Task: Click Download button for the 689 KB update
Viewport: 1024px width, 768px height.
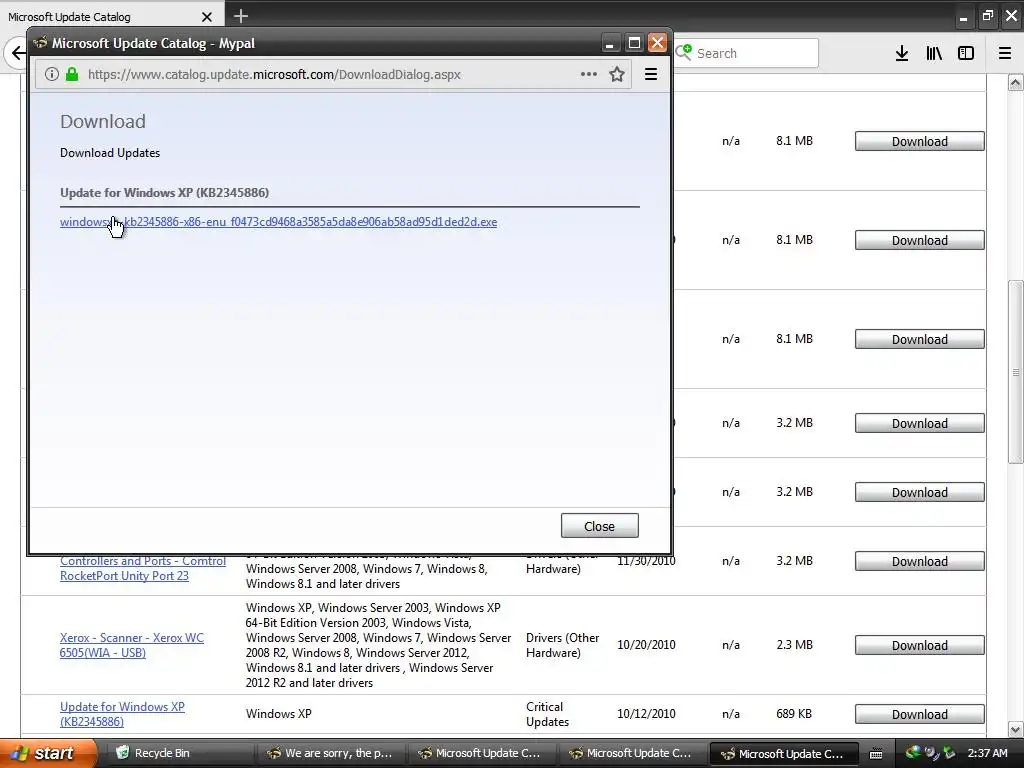Action: [920, 714]
